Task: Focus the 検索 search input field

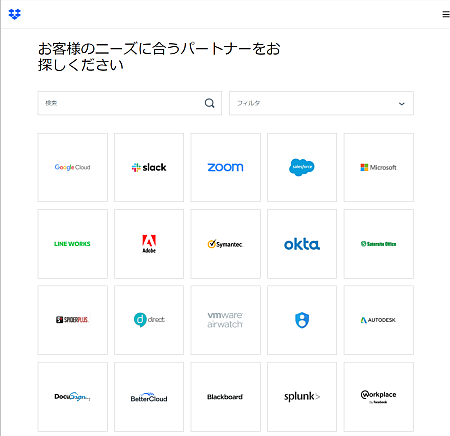Action: (130, 103)
